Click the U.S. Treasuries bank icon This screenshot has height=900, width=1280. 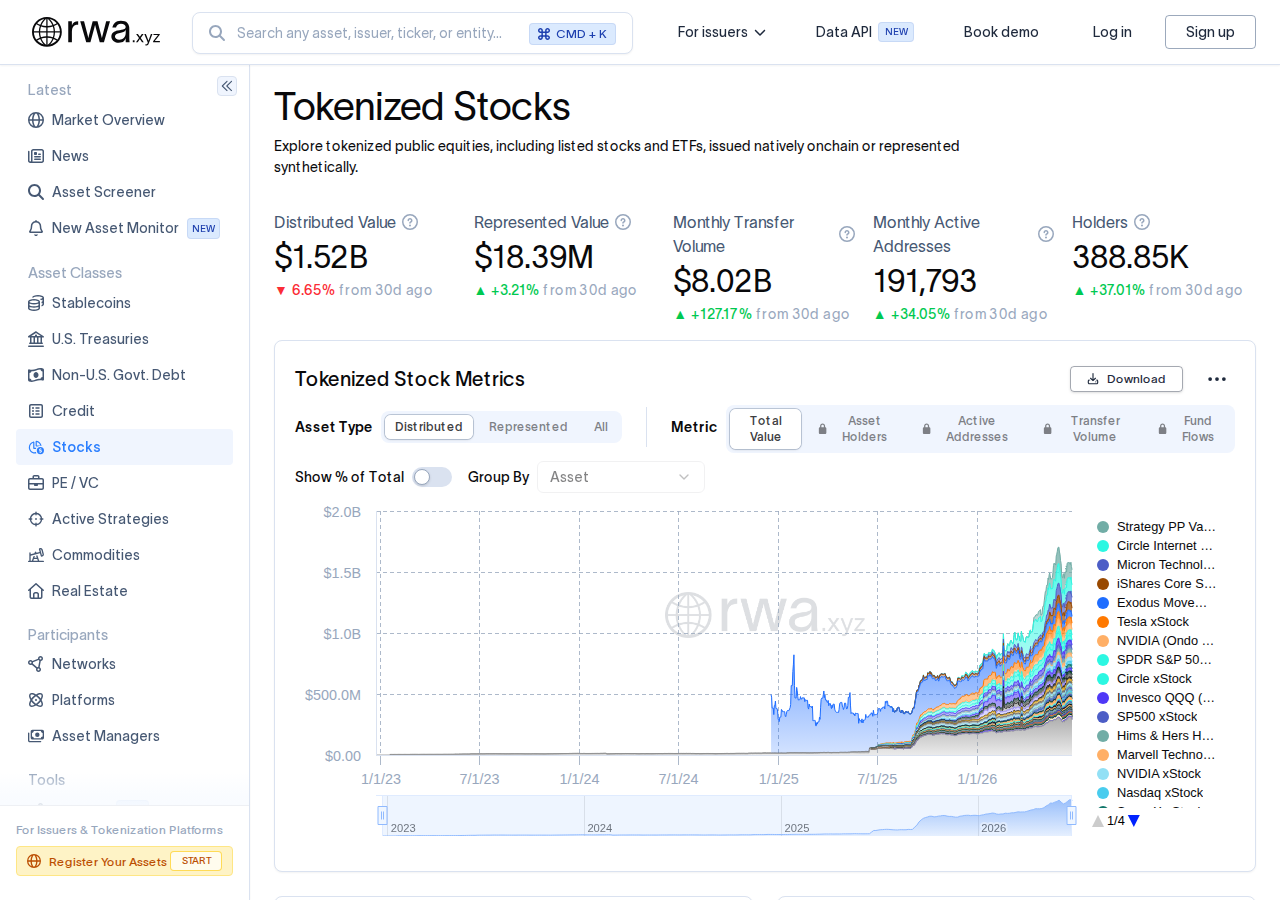click(x=36, y=339)
